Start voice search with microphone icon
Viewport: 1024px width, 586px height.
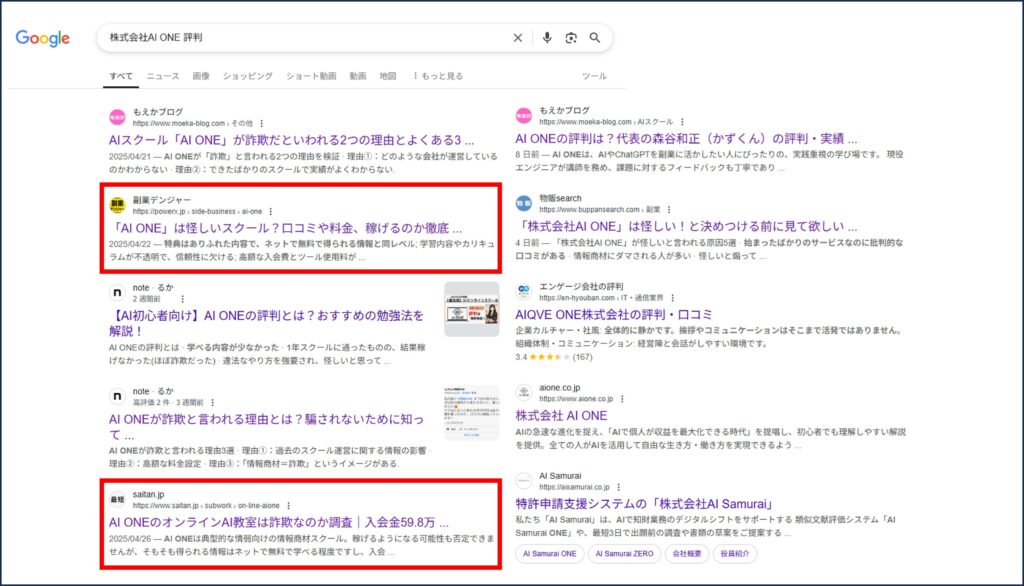point(547,38)
